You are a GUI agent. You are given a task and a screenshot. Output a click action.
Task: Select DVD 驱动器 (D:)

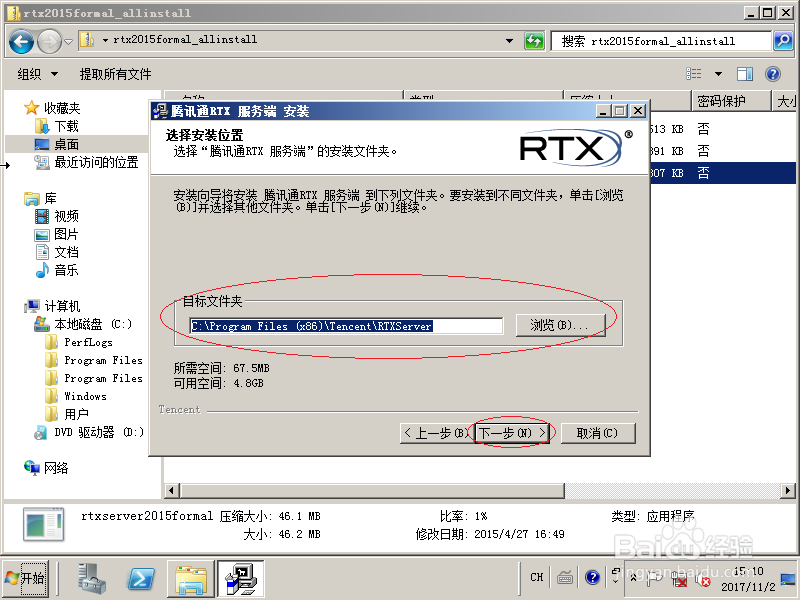[89, 433]
